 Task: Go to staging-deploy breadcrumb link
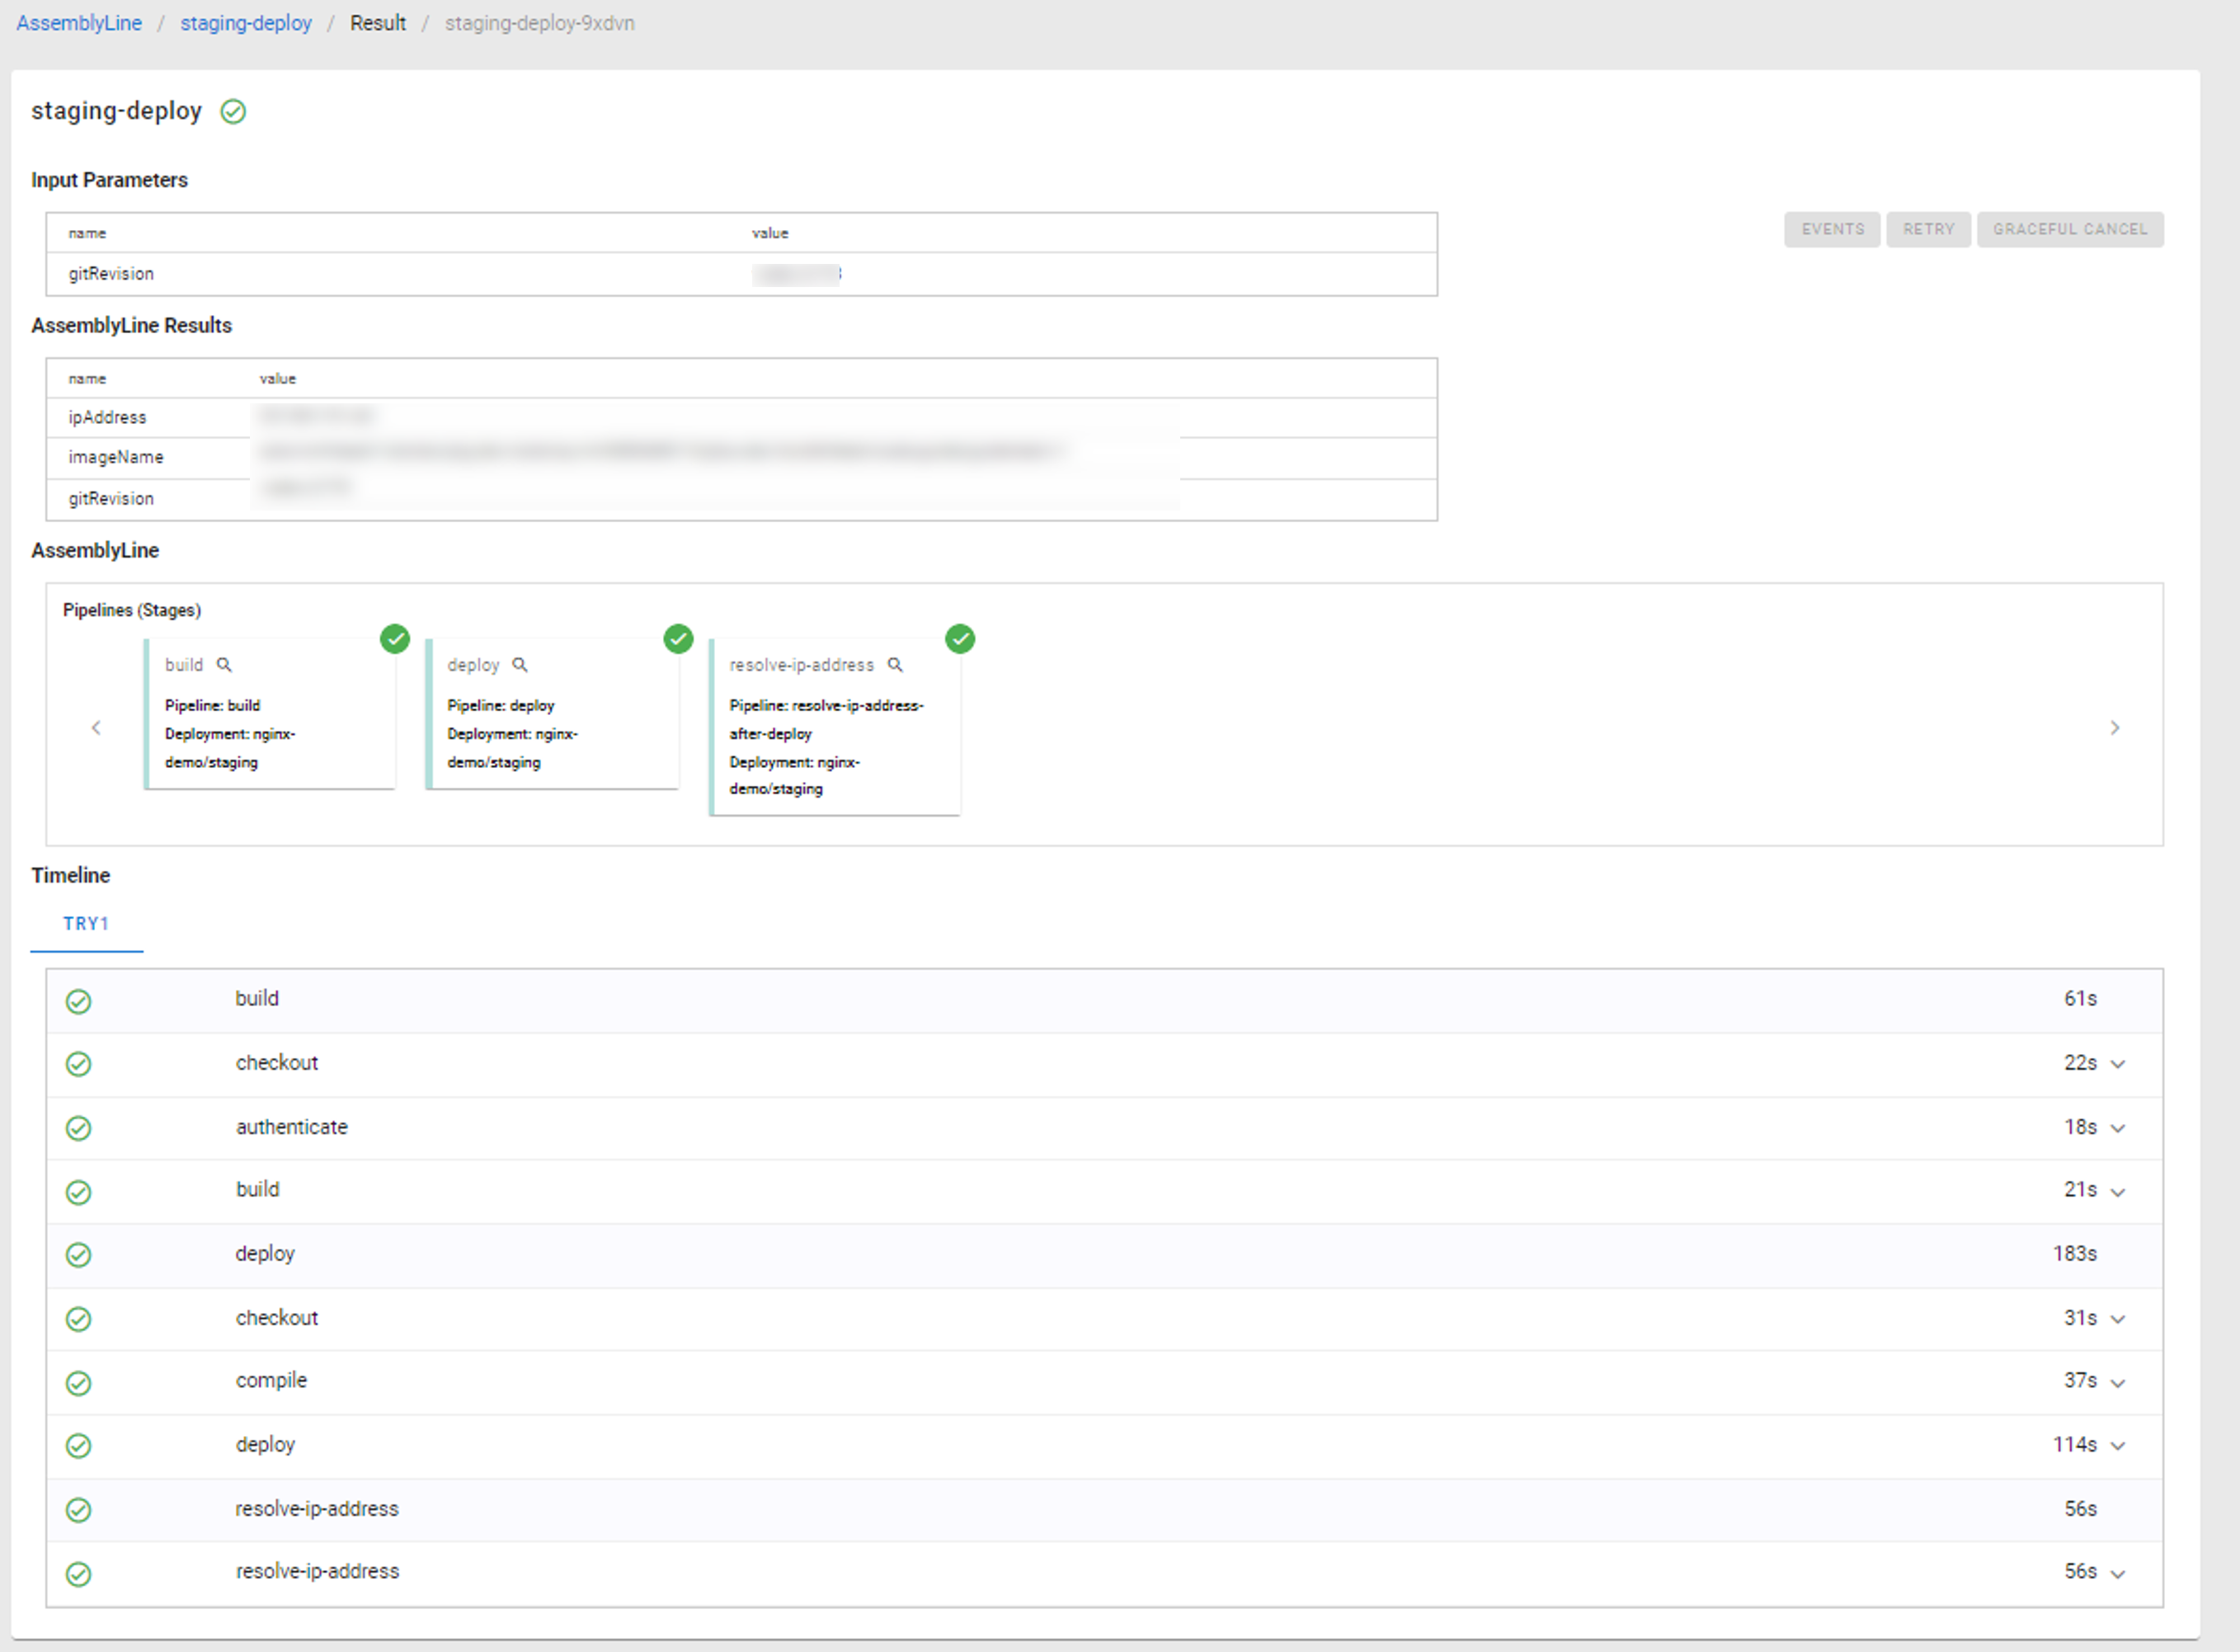246,23
